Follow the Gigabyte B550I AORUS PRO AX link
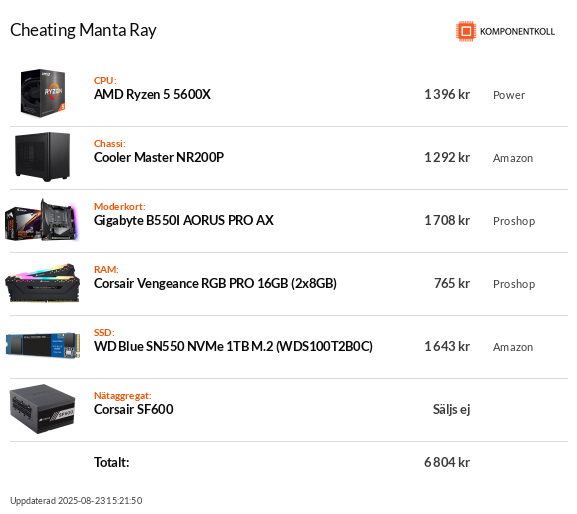 click(x=184, y=220)
